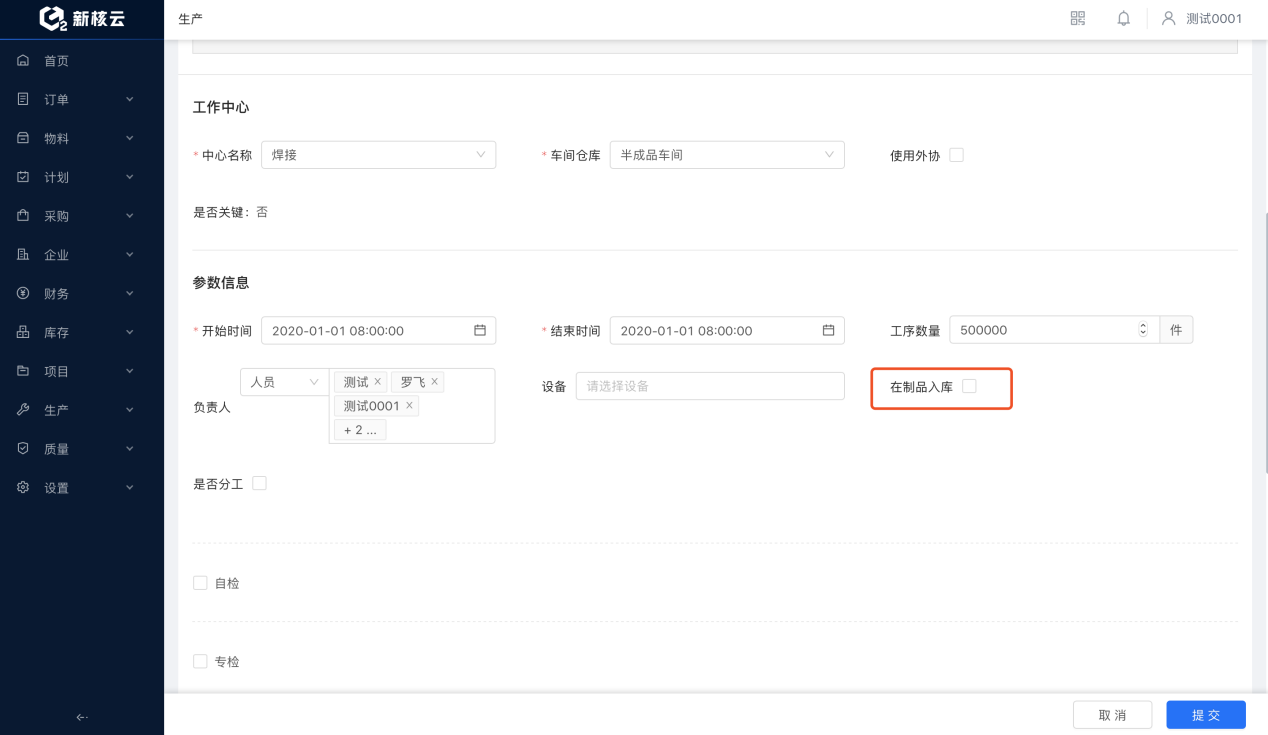Expand the 订单 menu chevron
This screenshot has height=735, width=1268.
click(129, 99)
